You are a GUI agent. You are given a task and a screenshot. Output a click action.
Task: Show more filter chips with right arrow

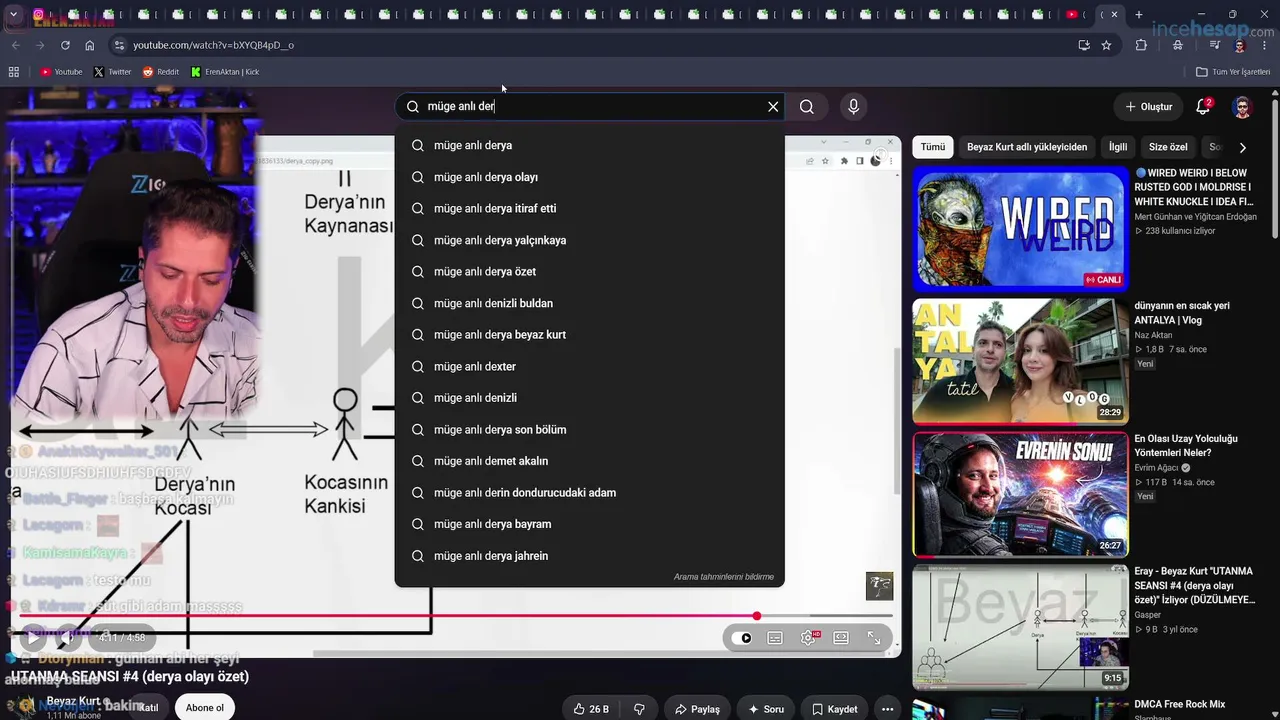click(1242, 147)
